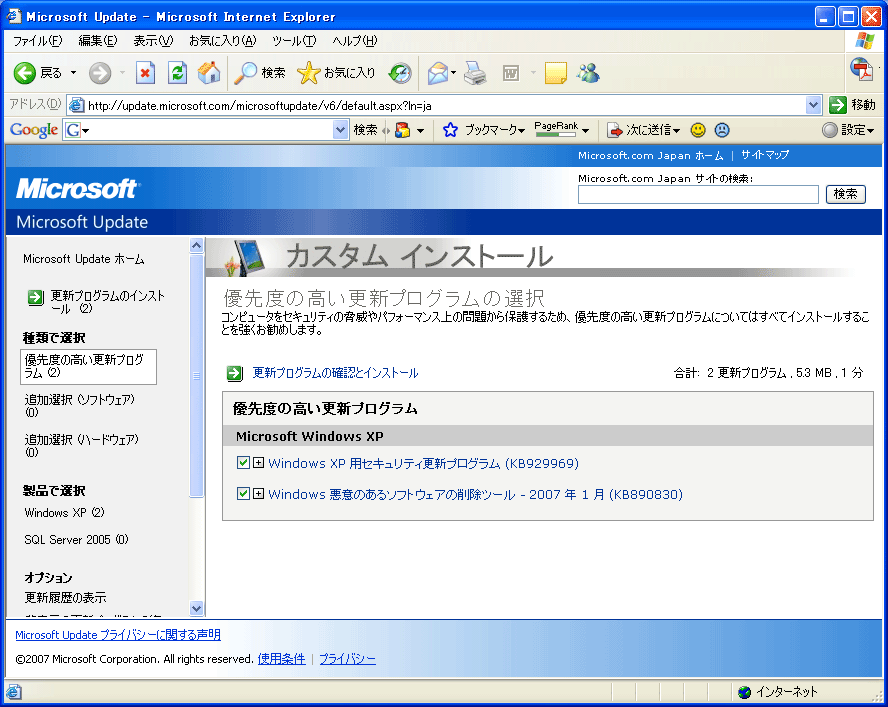This screenshot has height=707, width=888.
Task: Select Windows XP (2) product filter
Action: (x=65, y=513)
